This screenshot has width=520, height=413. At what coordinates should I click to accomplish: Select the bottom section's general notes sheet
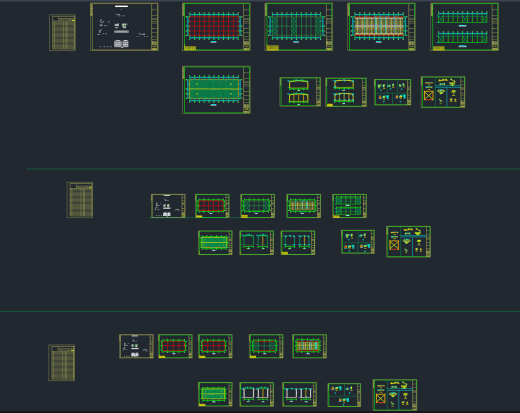136,346
